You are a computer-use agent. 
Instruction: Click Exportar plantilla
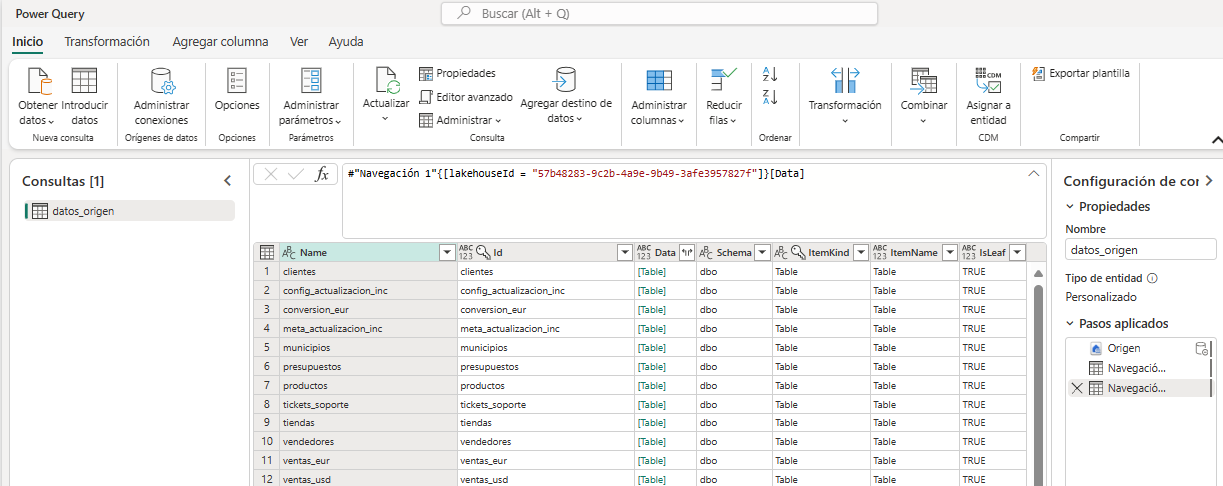(1081, 73)
